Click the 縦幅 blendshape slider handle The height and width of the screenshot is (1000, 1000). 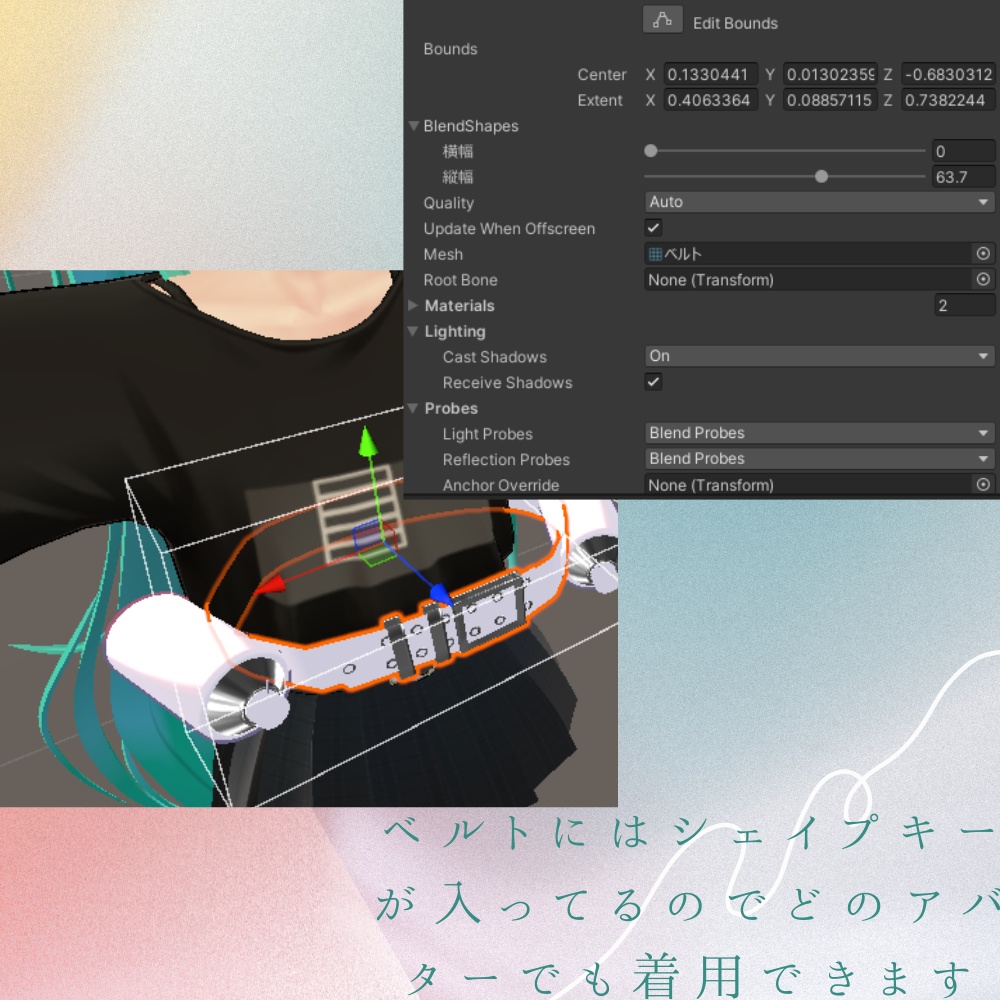click(822, 177)
